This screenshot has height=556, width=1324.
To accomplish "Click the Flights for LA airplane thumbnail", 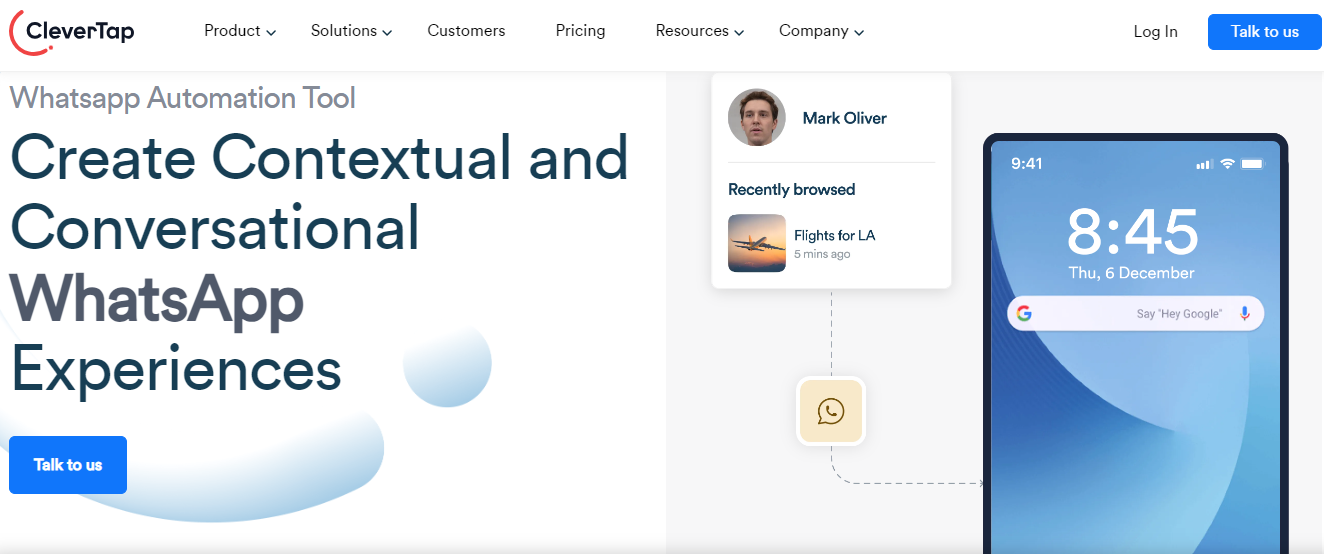I will point(757,243).
